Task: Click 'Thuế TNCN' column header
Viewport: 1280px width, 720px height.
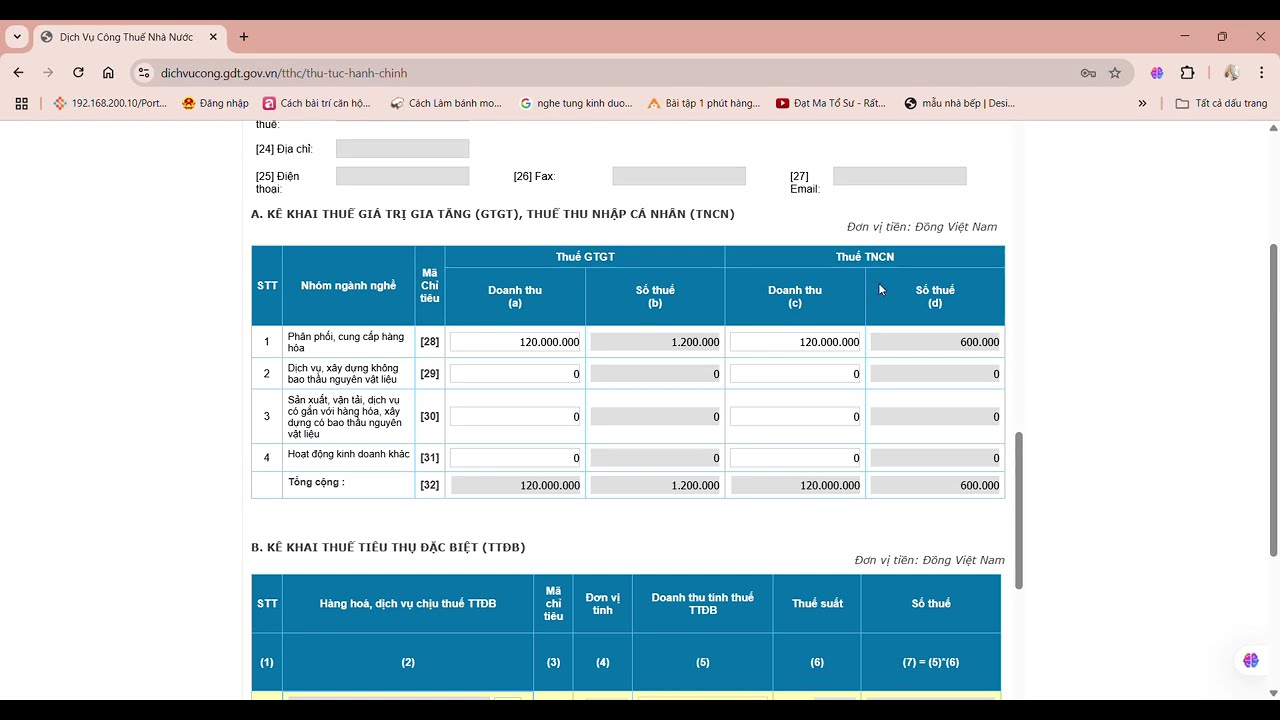Action: (x=865, y=257)
